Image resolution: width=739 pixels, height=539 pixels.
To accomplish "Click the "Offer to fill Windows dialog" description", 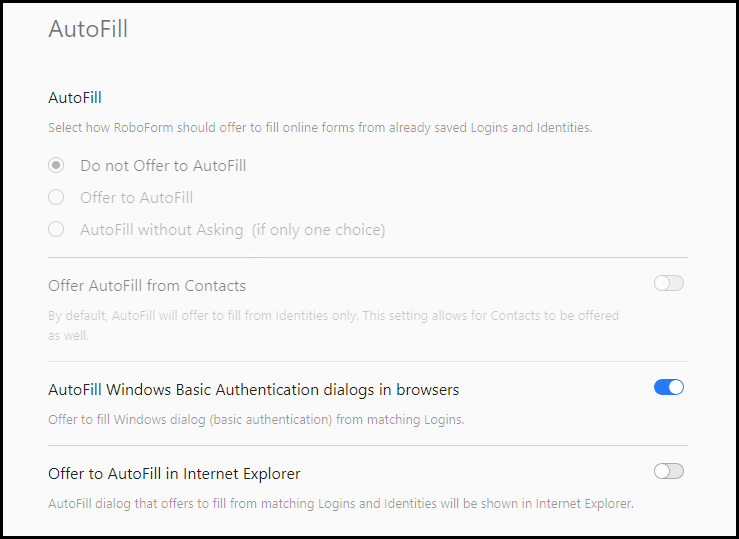I will [x=256, y=419].
